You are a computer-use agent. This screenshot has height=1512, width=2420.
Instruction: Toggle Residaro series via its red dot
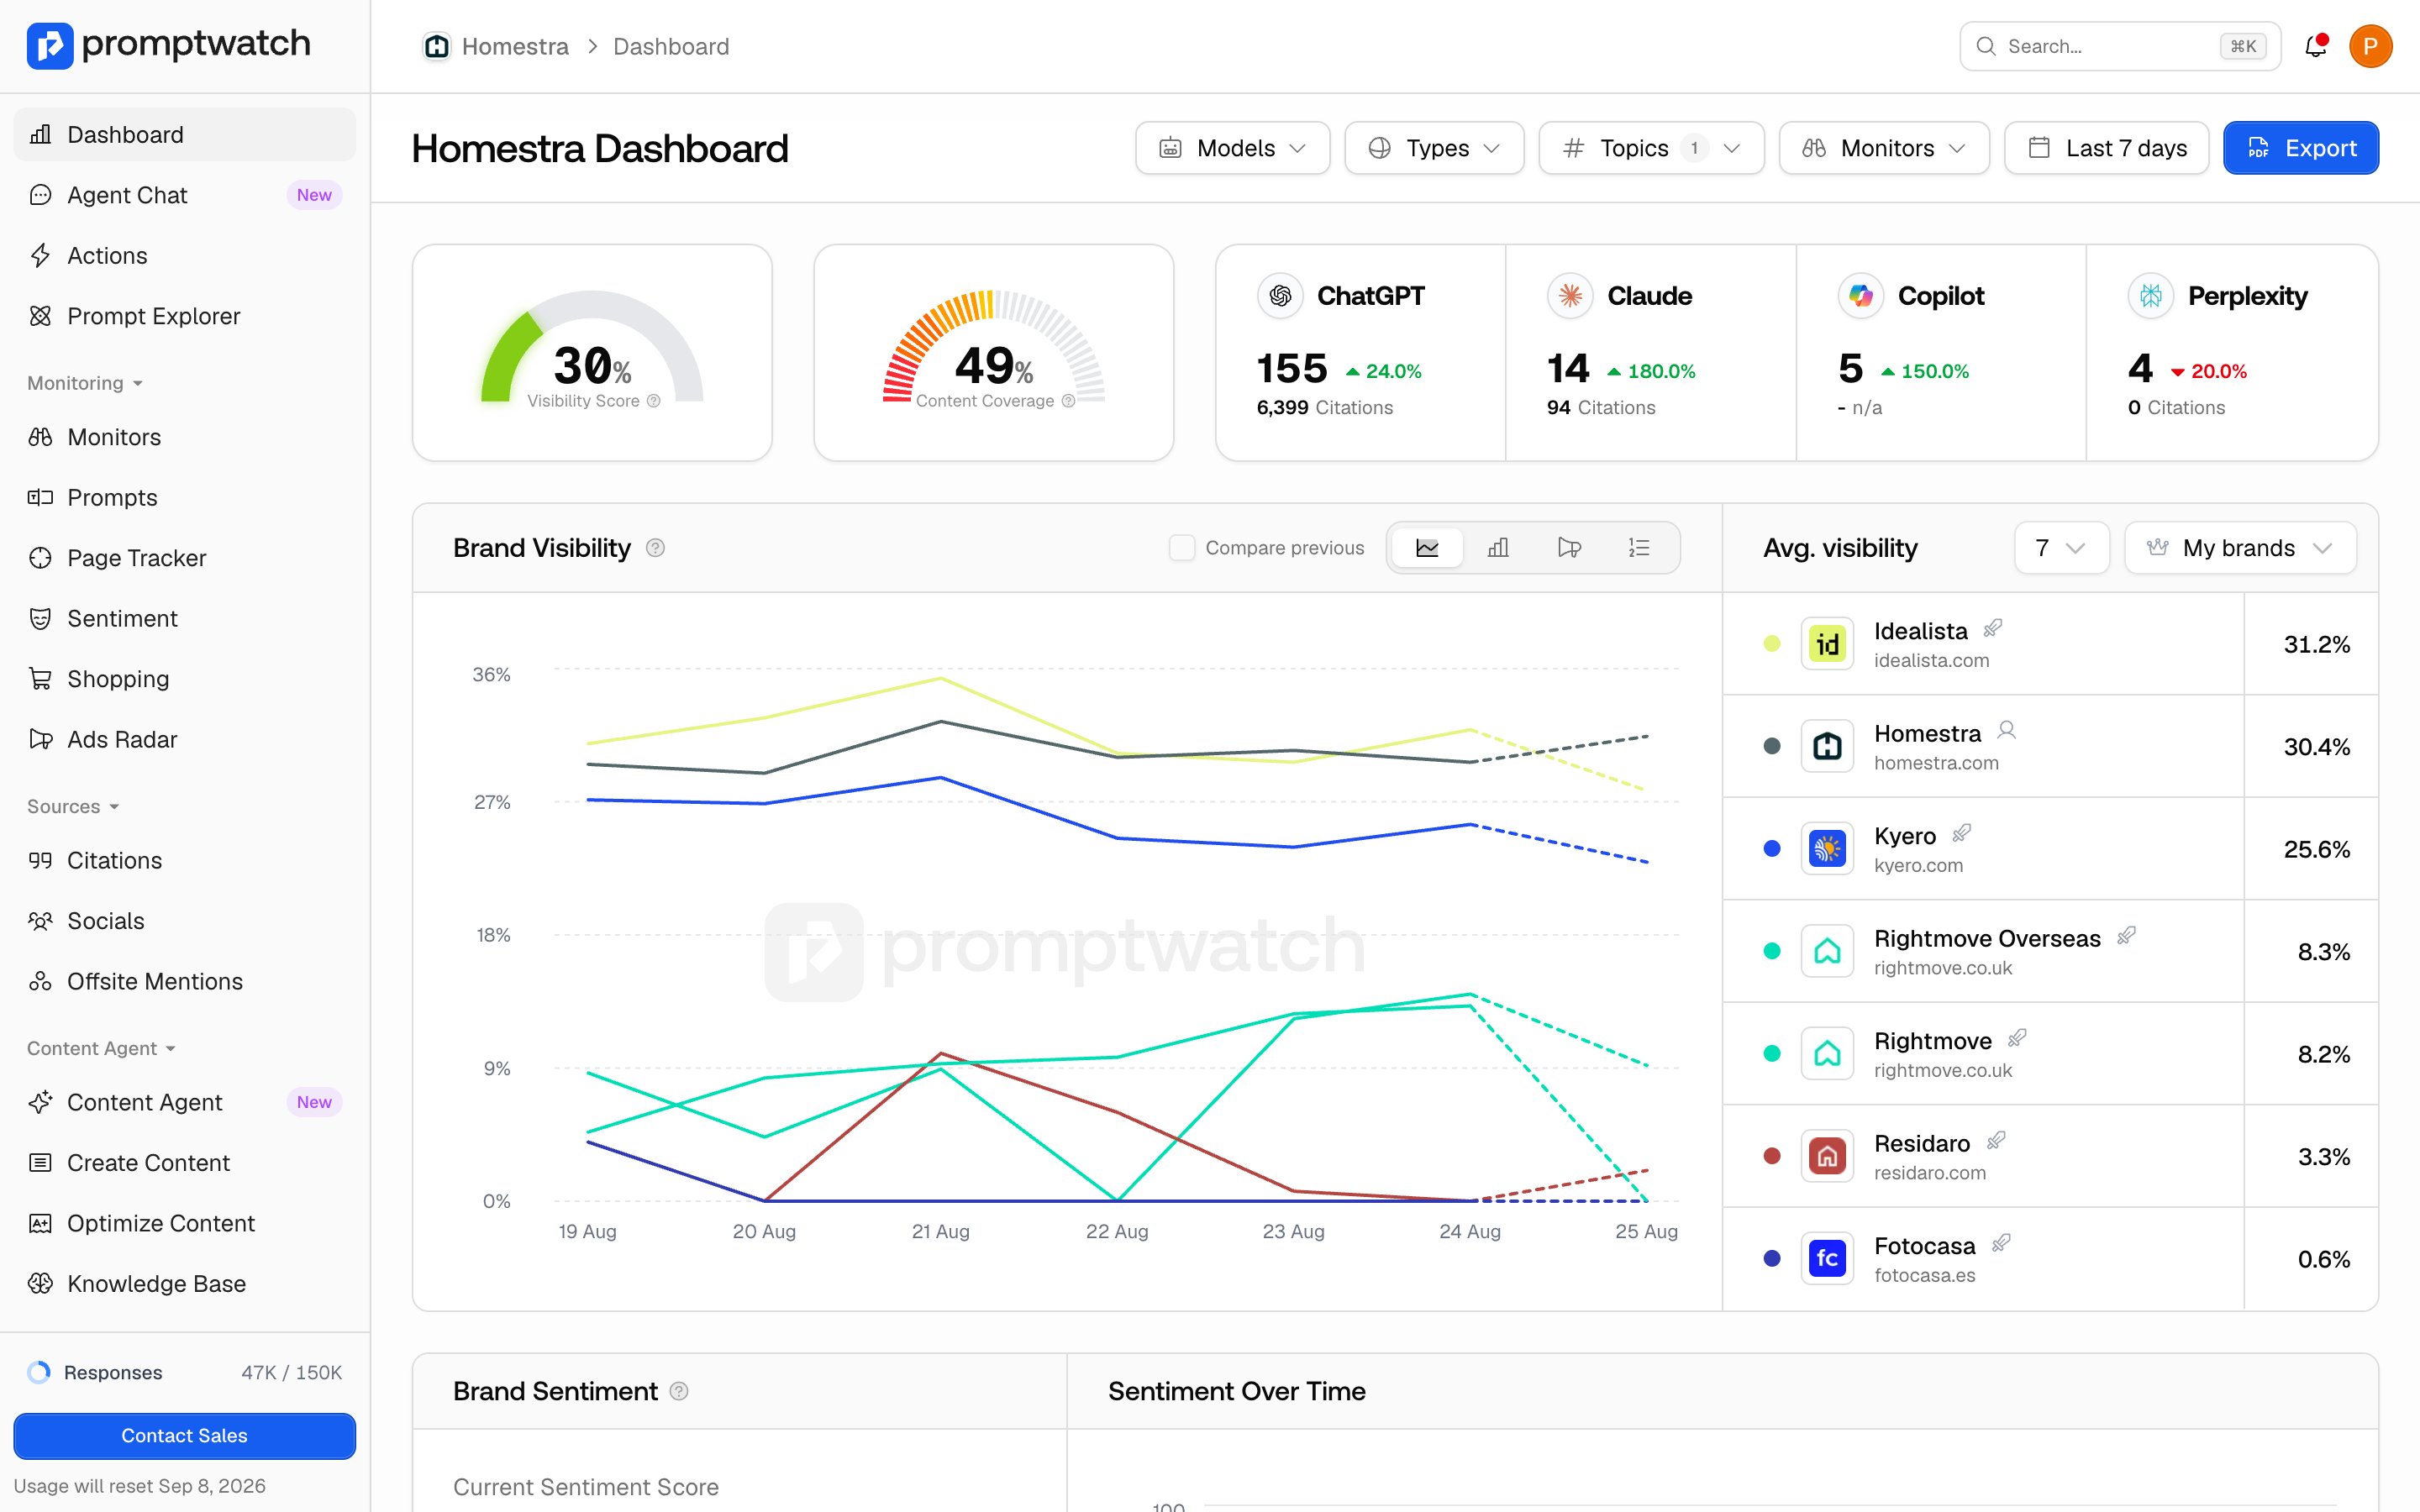(1772, 1156)
